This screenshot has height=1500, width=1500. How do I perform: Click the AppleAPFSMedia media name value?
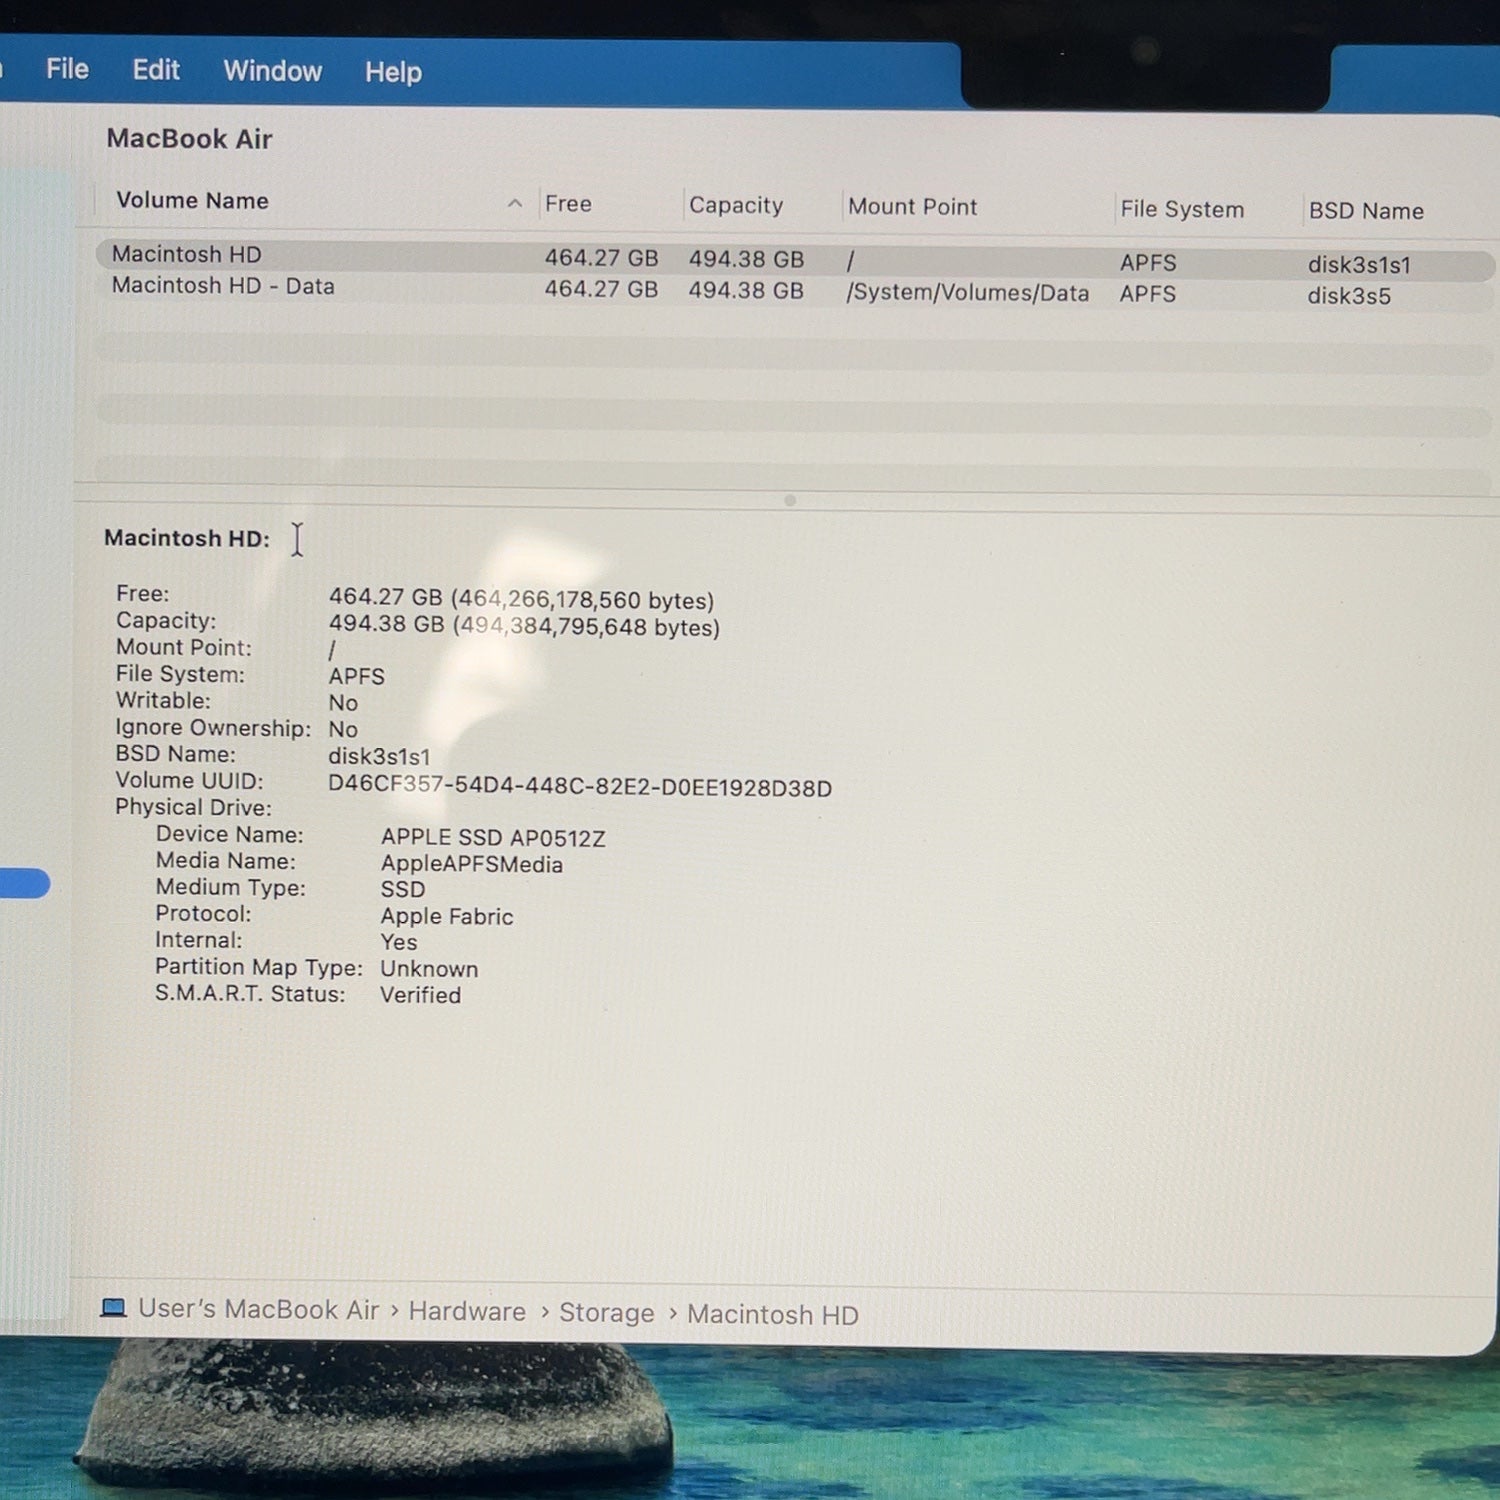tap(472, 864)
